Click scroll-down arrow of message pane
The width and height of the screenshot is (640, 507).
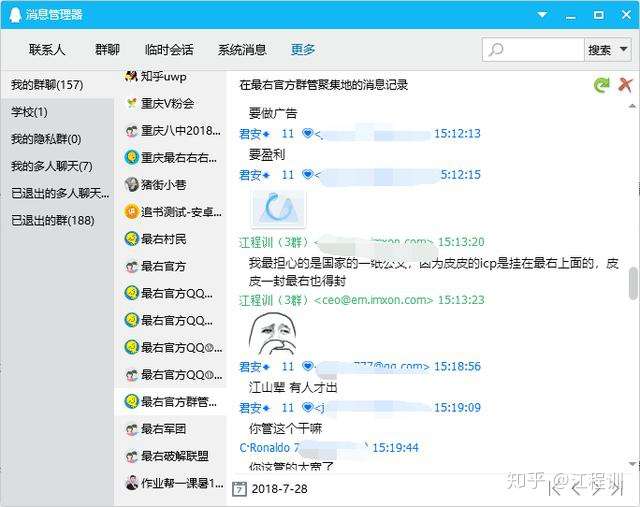coord(632,463)
